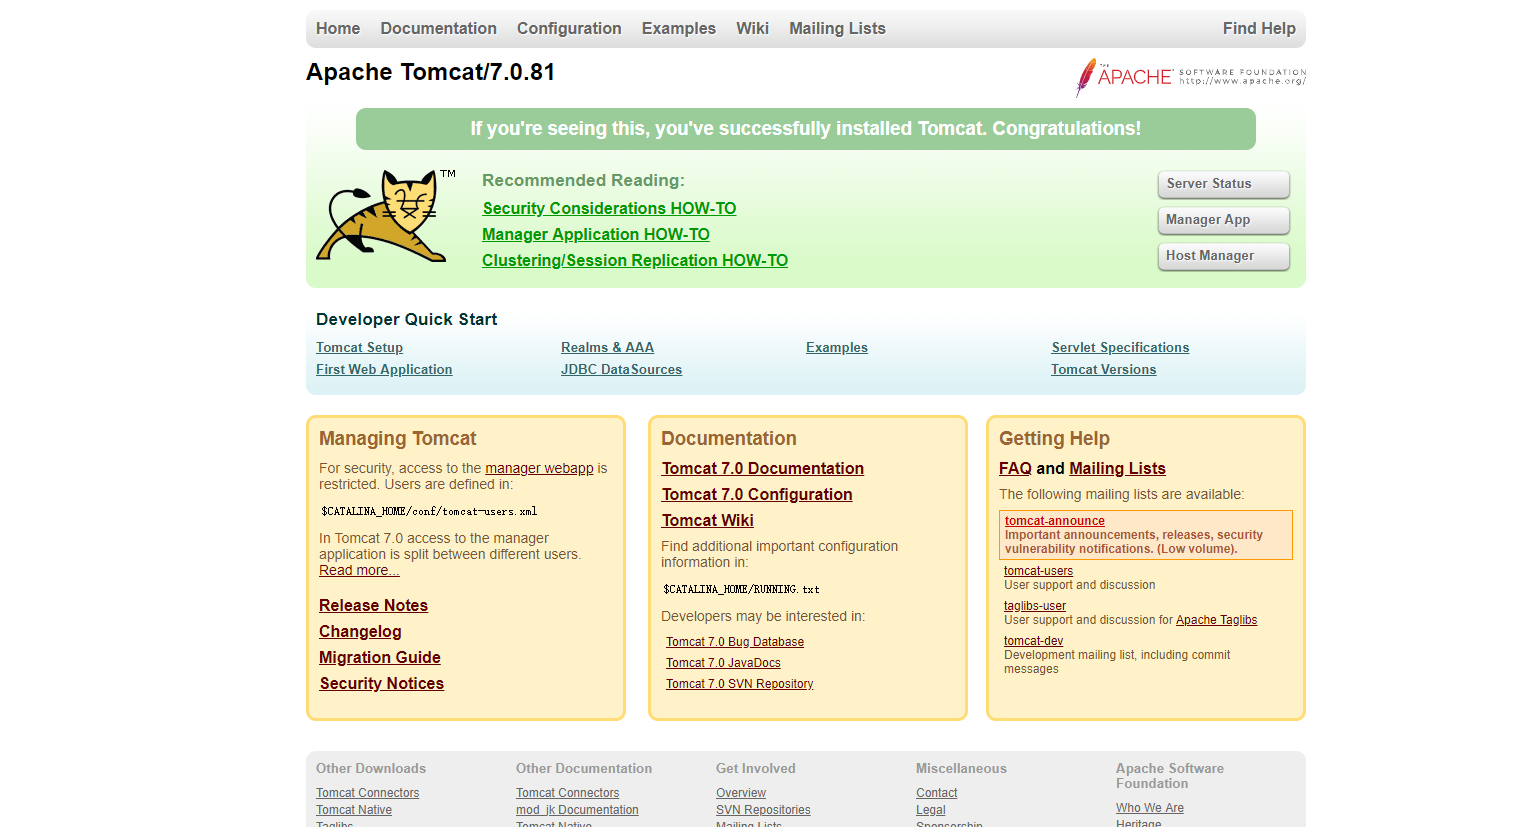Open the Changelog link
1531x827 pixels.
[x=360, y=631]
